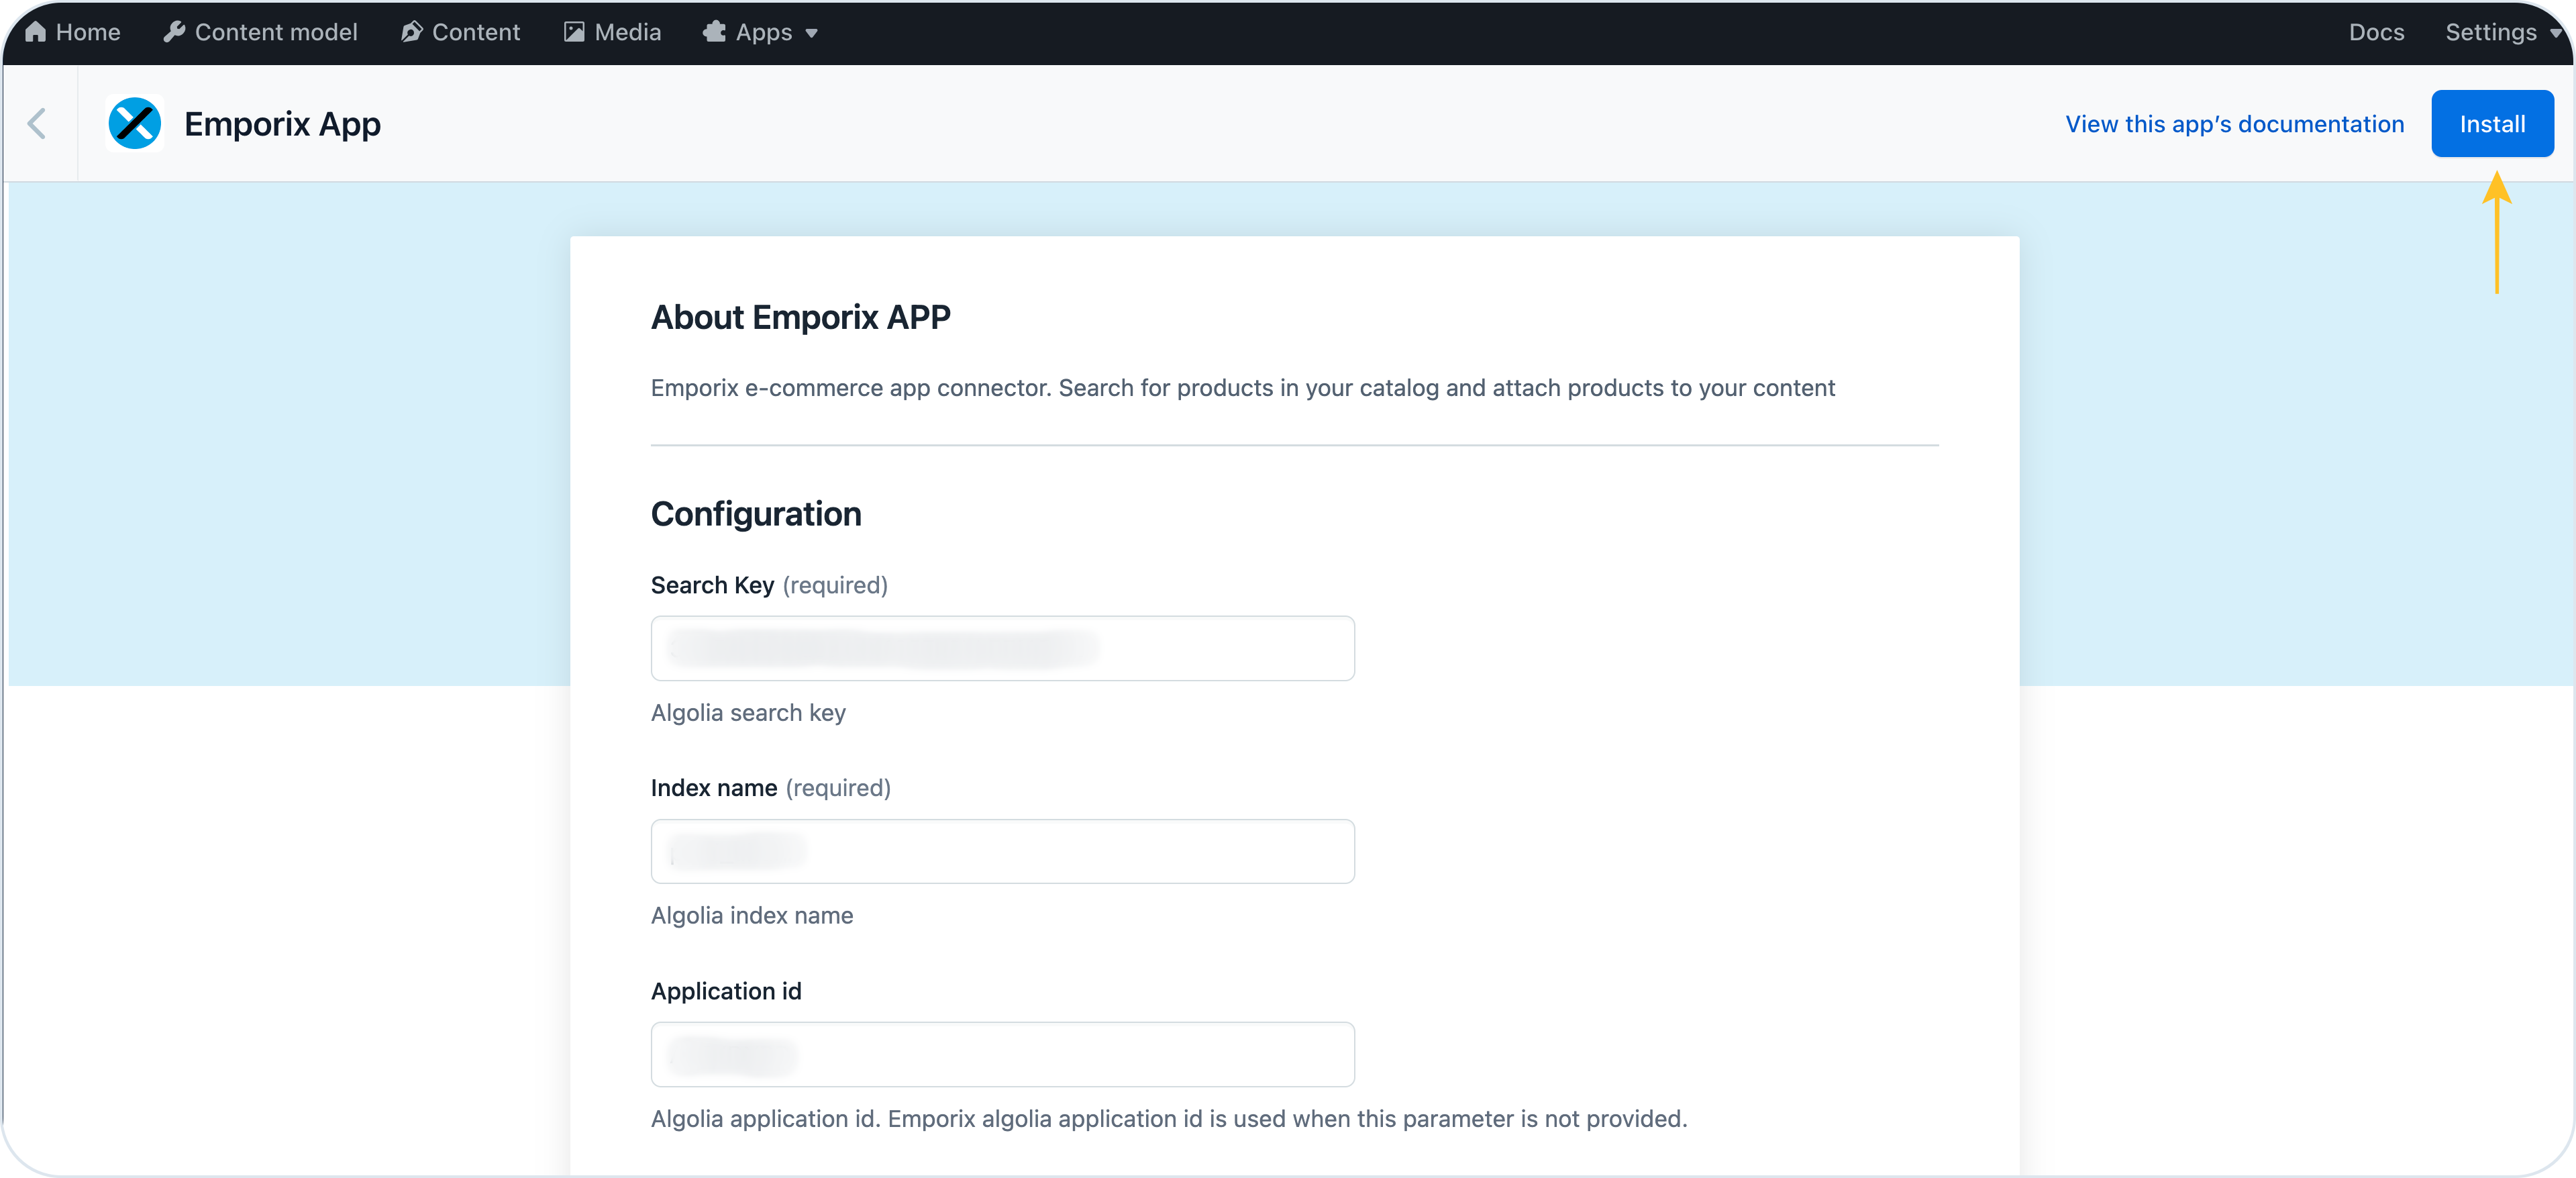2576x1178 pixels.
Task: Open the Settings menu label
Action: click(2490, 32)
